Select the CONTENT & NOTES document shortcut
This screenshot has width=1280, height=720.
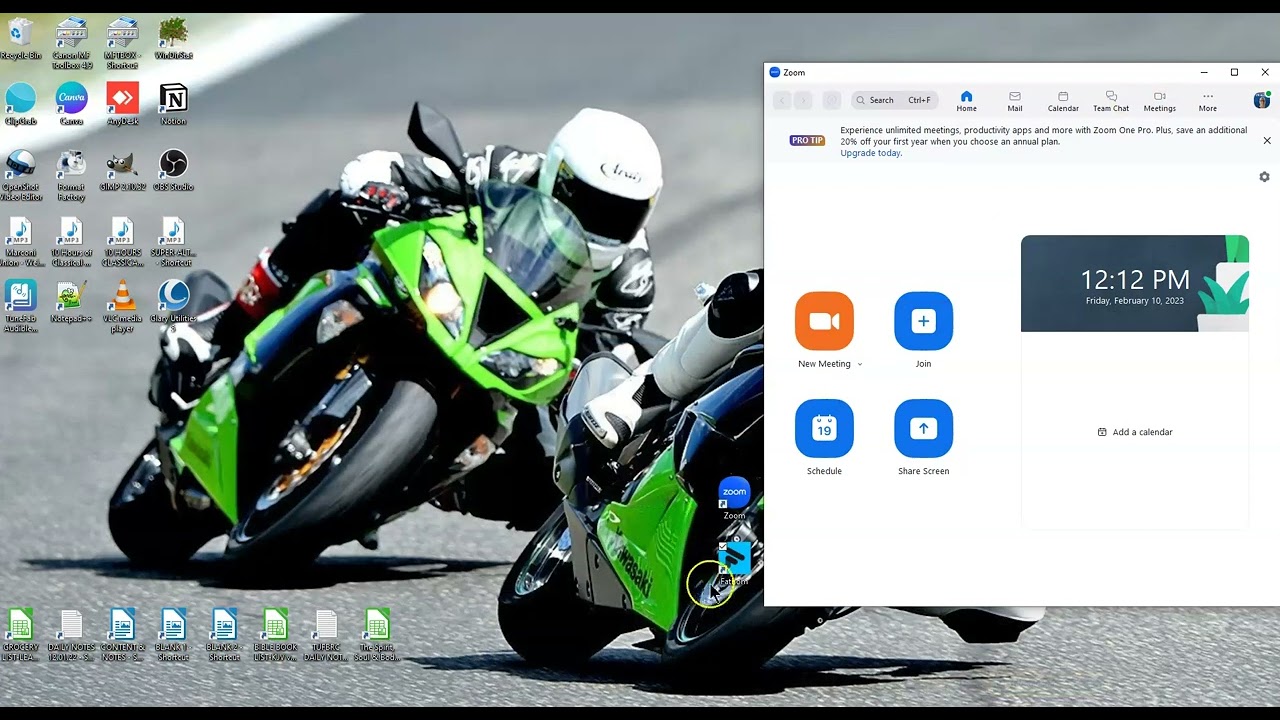point(122,635)
